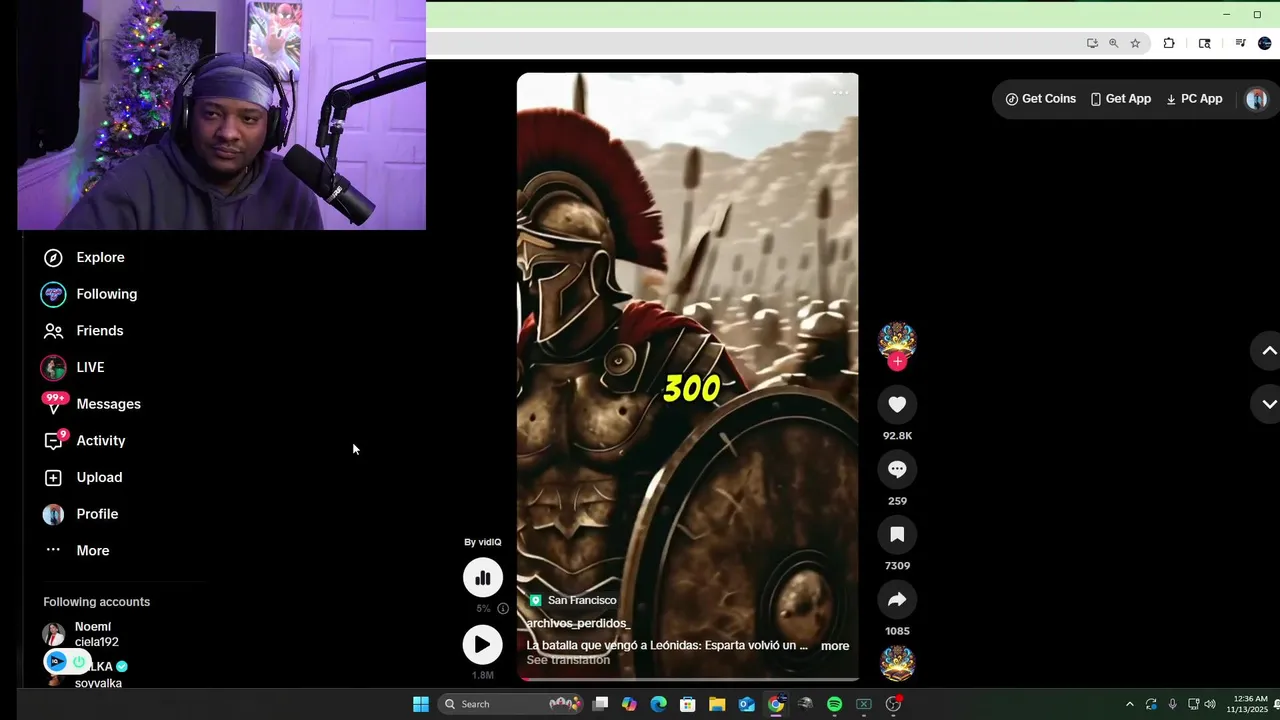Viewport: 1280px width, 720px height.
Task: Expand the caption with 'more'
Action: point(835,646)
